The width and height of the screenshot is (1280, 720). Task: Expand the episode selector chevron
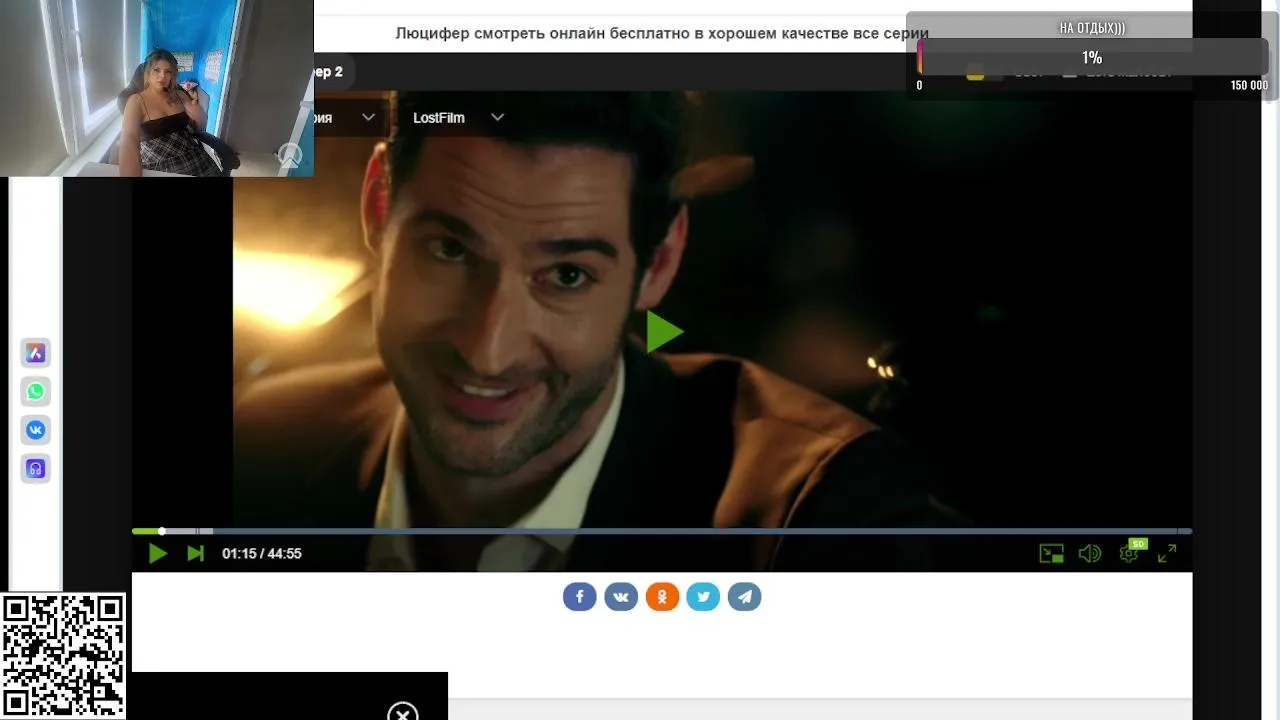pos(368,117)
